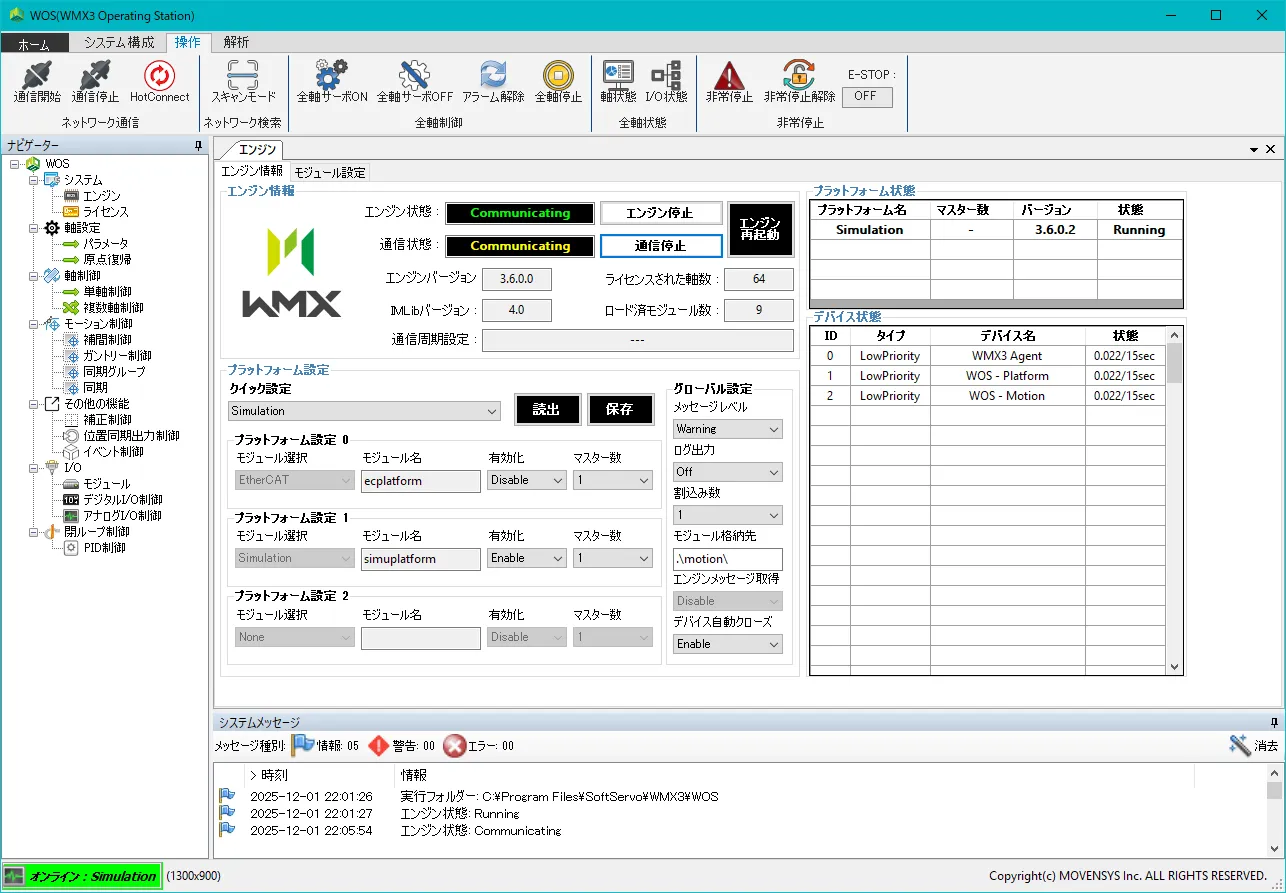
Task: Collapse the モーション制御 tree node
Action: pyautogui.click(x=34, y=324)
